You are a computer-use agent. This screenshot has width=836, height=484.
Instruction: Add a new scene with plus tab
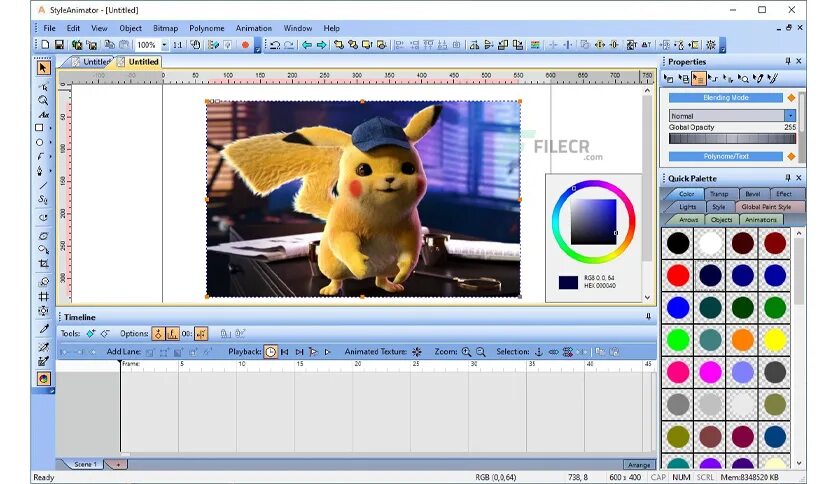pyautogui.click(x=118, y=464)
